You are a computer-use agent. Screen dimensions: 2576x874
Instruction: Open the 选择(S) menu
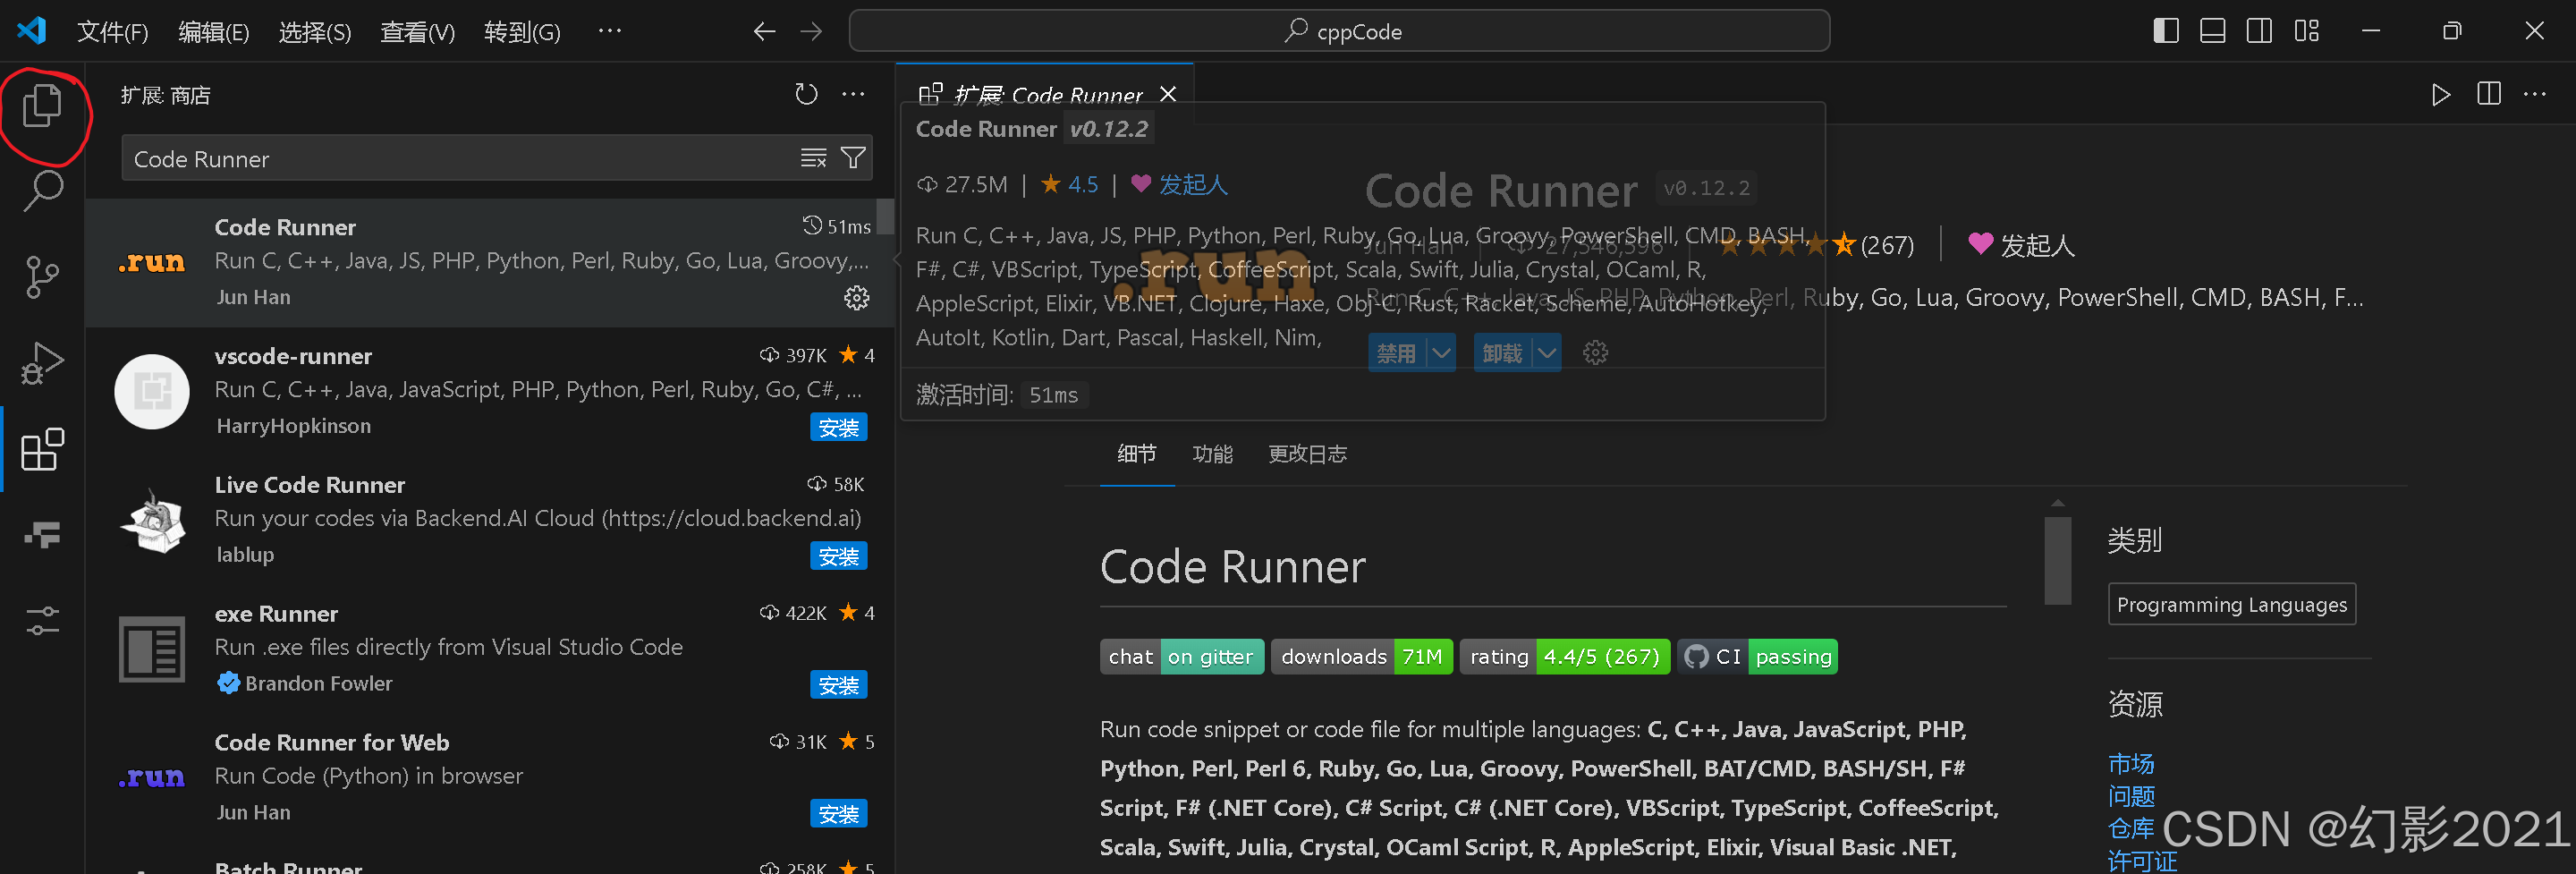coord(314,32)
